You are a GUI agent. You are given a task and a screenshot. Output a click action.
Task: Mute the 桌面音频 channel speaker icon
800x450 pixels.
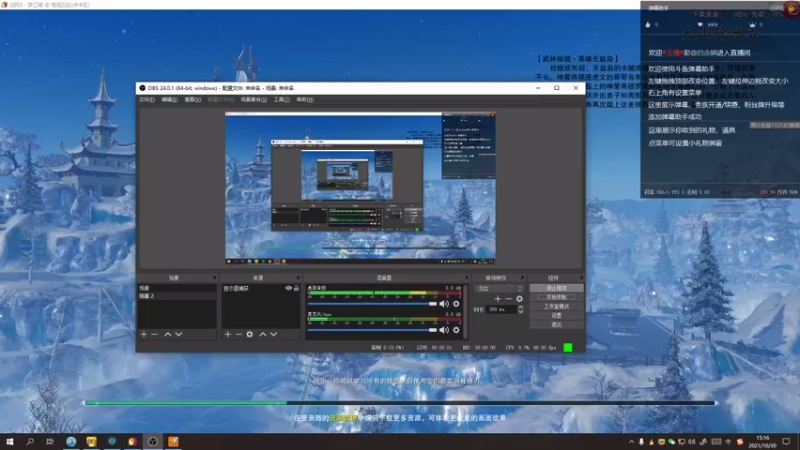[x=444, y=304]
